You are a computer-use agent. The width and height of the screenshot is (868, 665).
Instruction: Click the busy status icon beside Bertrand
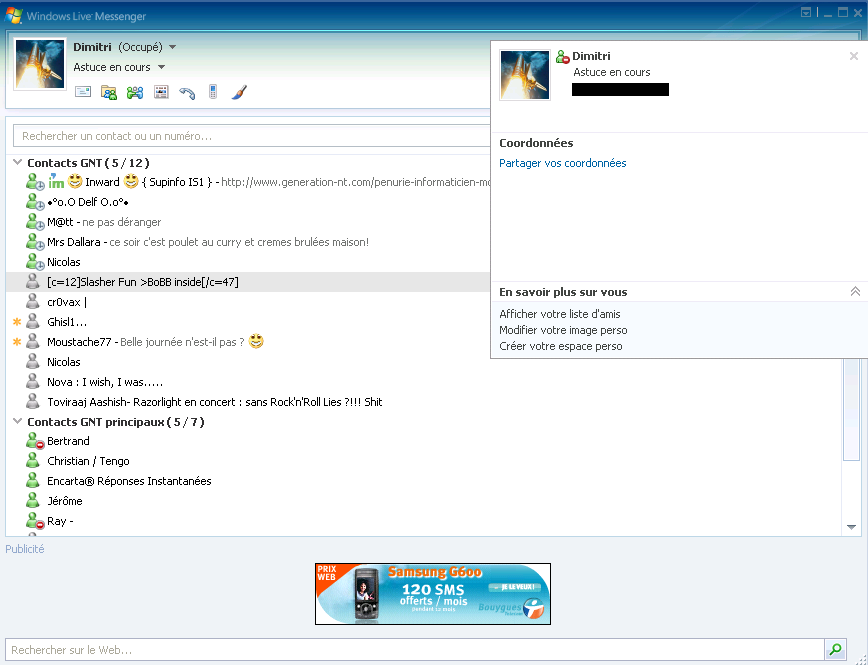[x=35, y=441]
